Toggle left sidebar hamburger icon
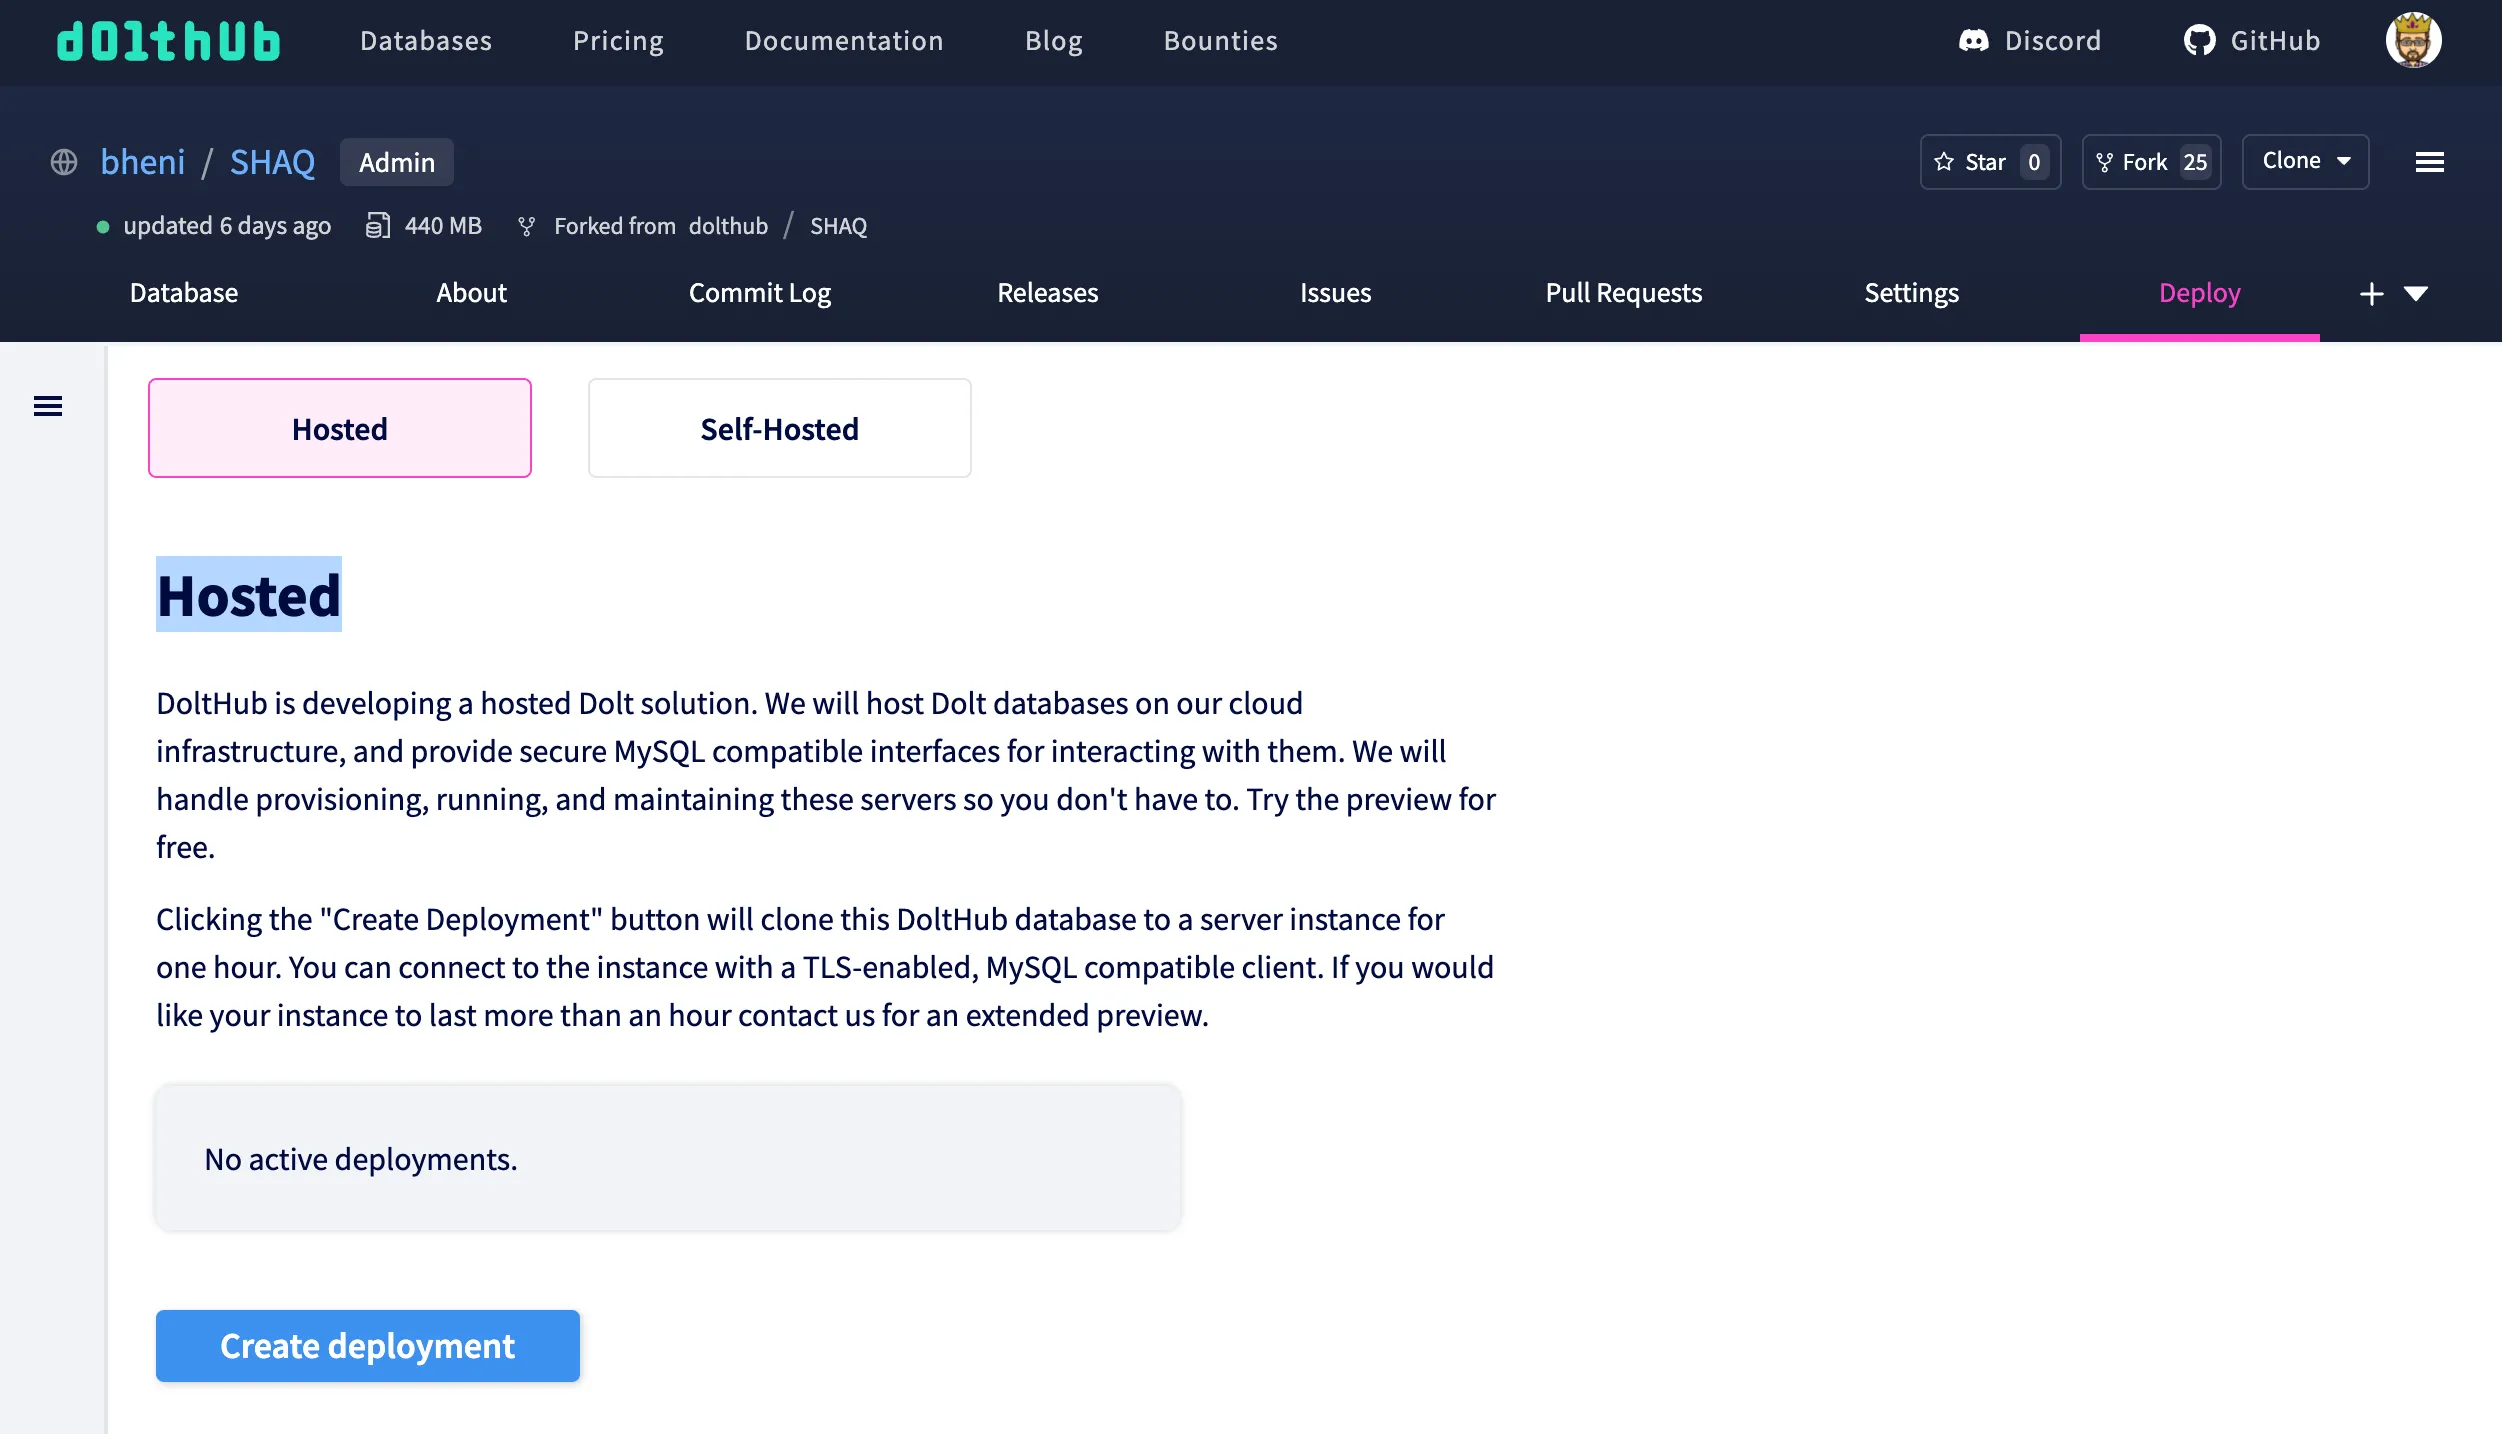Viewport: 2502px width, 1434px height. 48,406
